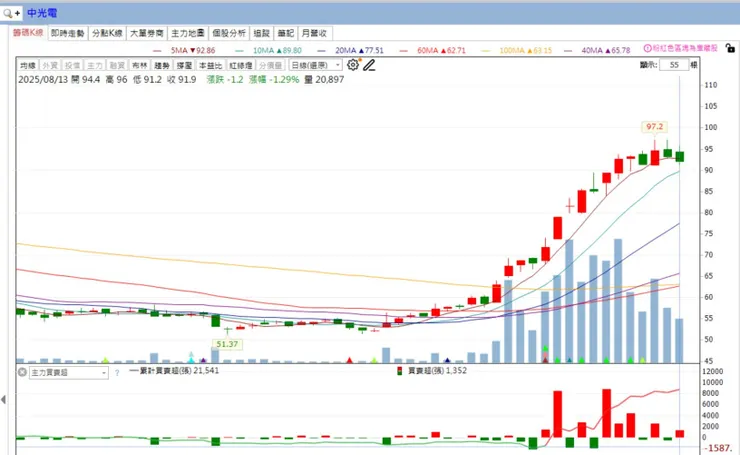Viewport: 740px width, 455px height.
Task: Toggle the 本益比 overlay button
Action: [210, 66]
